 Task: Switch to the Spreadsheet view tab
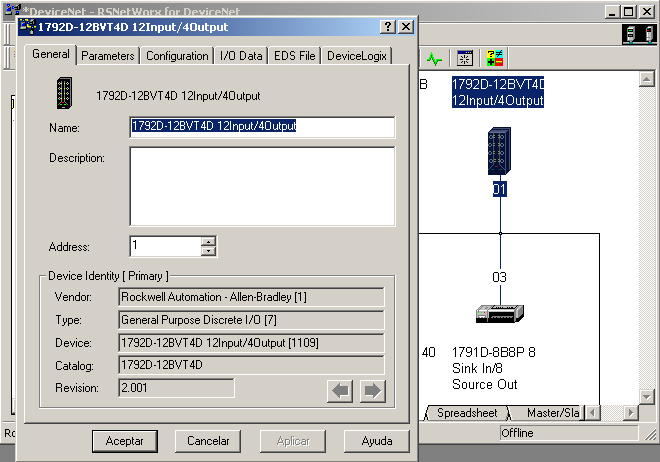click(467, 413)
